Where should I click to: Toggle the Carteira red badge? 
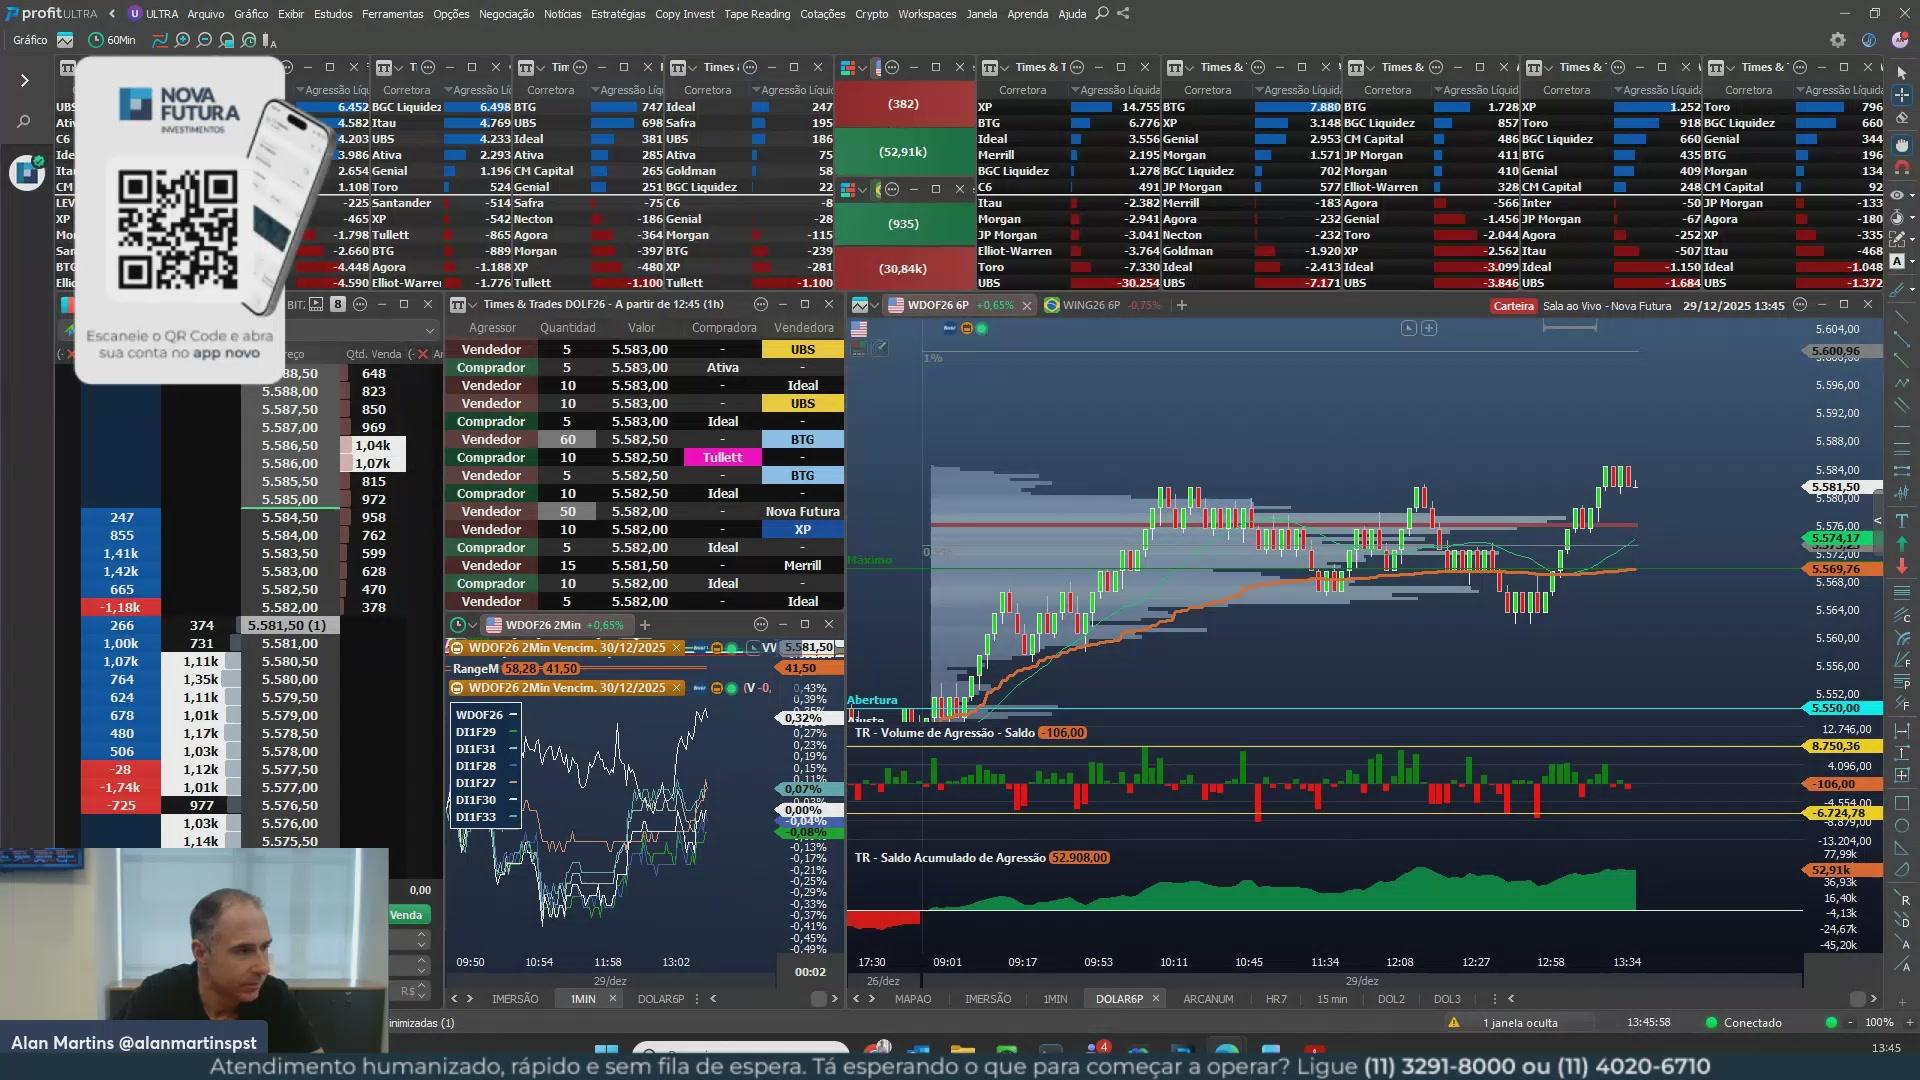1512,306
